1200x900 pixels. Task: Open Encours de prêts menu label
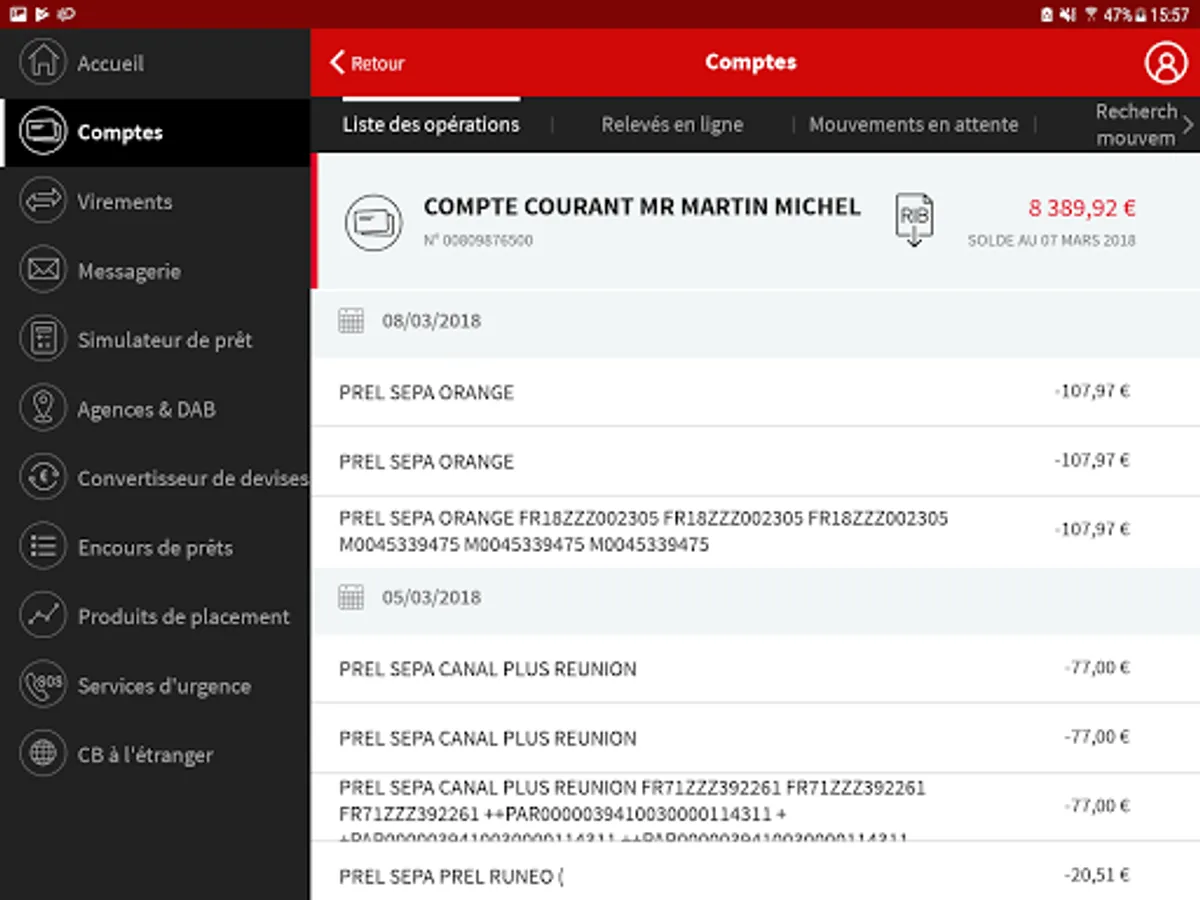tap(155, 547)
